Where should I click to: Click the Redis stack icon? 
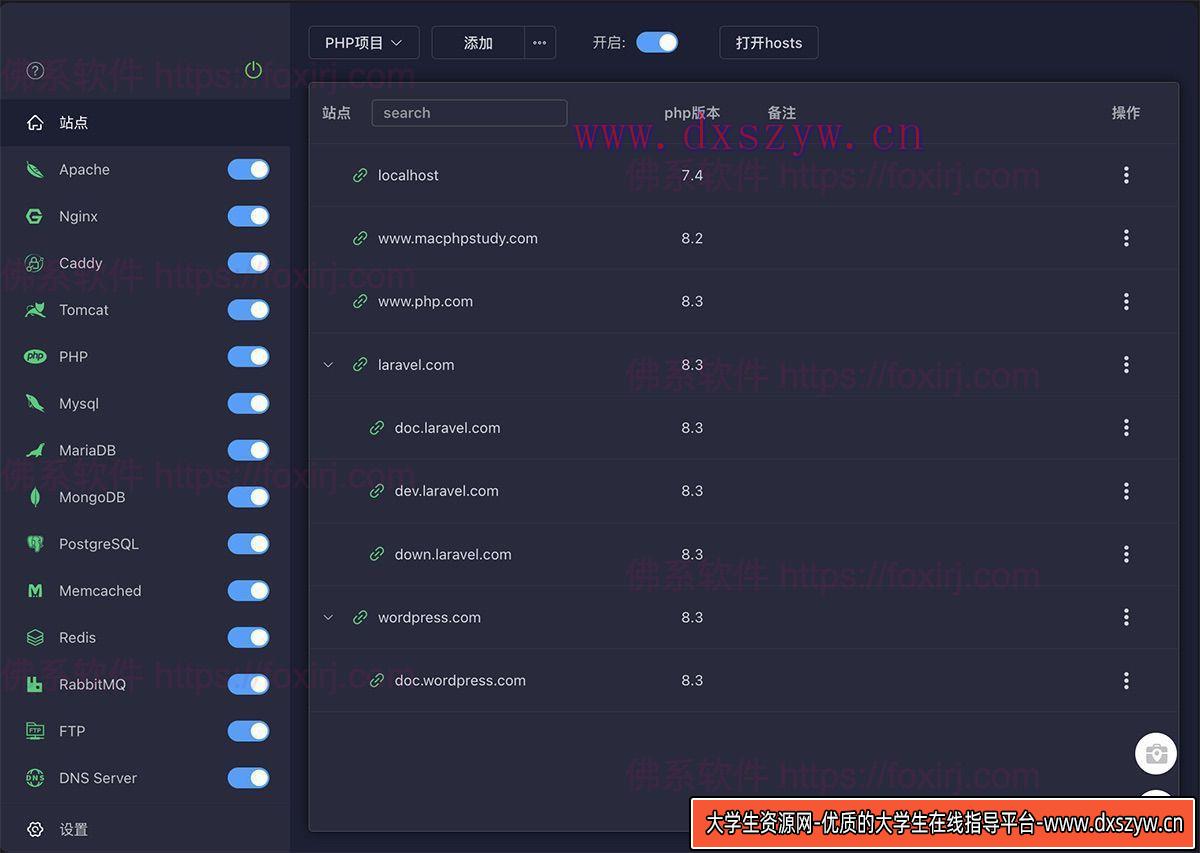tap(35, 637)
